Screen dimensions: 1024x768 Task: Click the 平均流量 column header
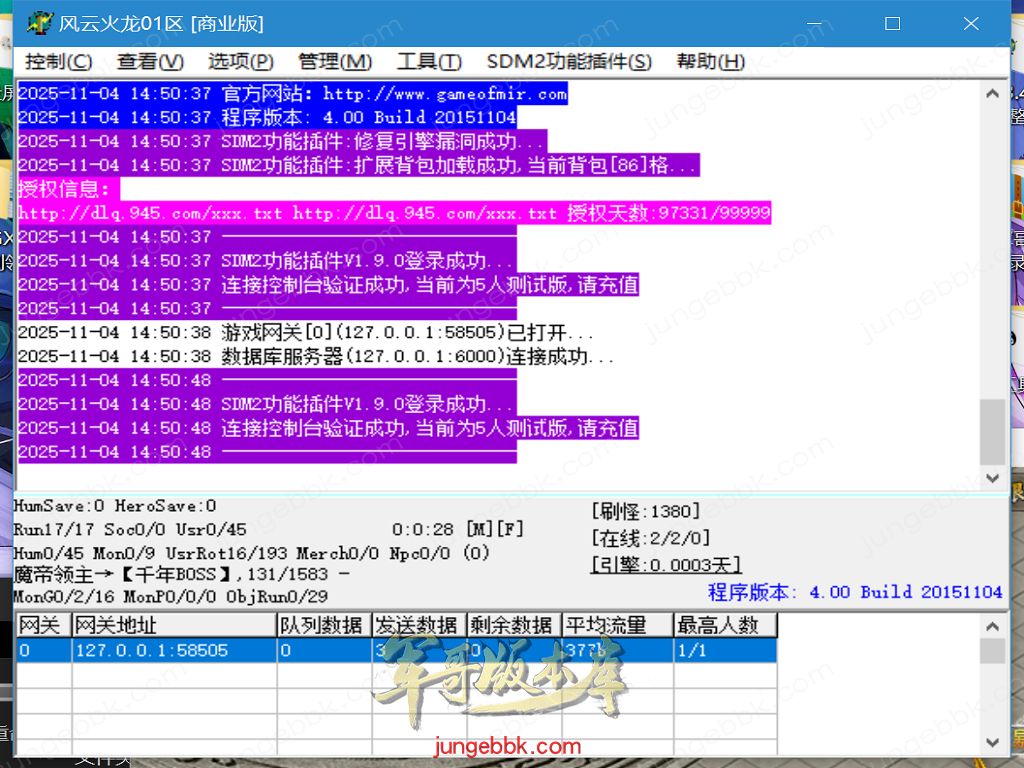pyautogui.click(x=616, y=625)
